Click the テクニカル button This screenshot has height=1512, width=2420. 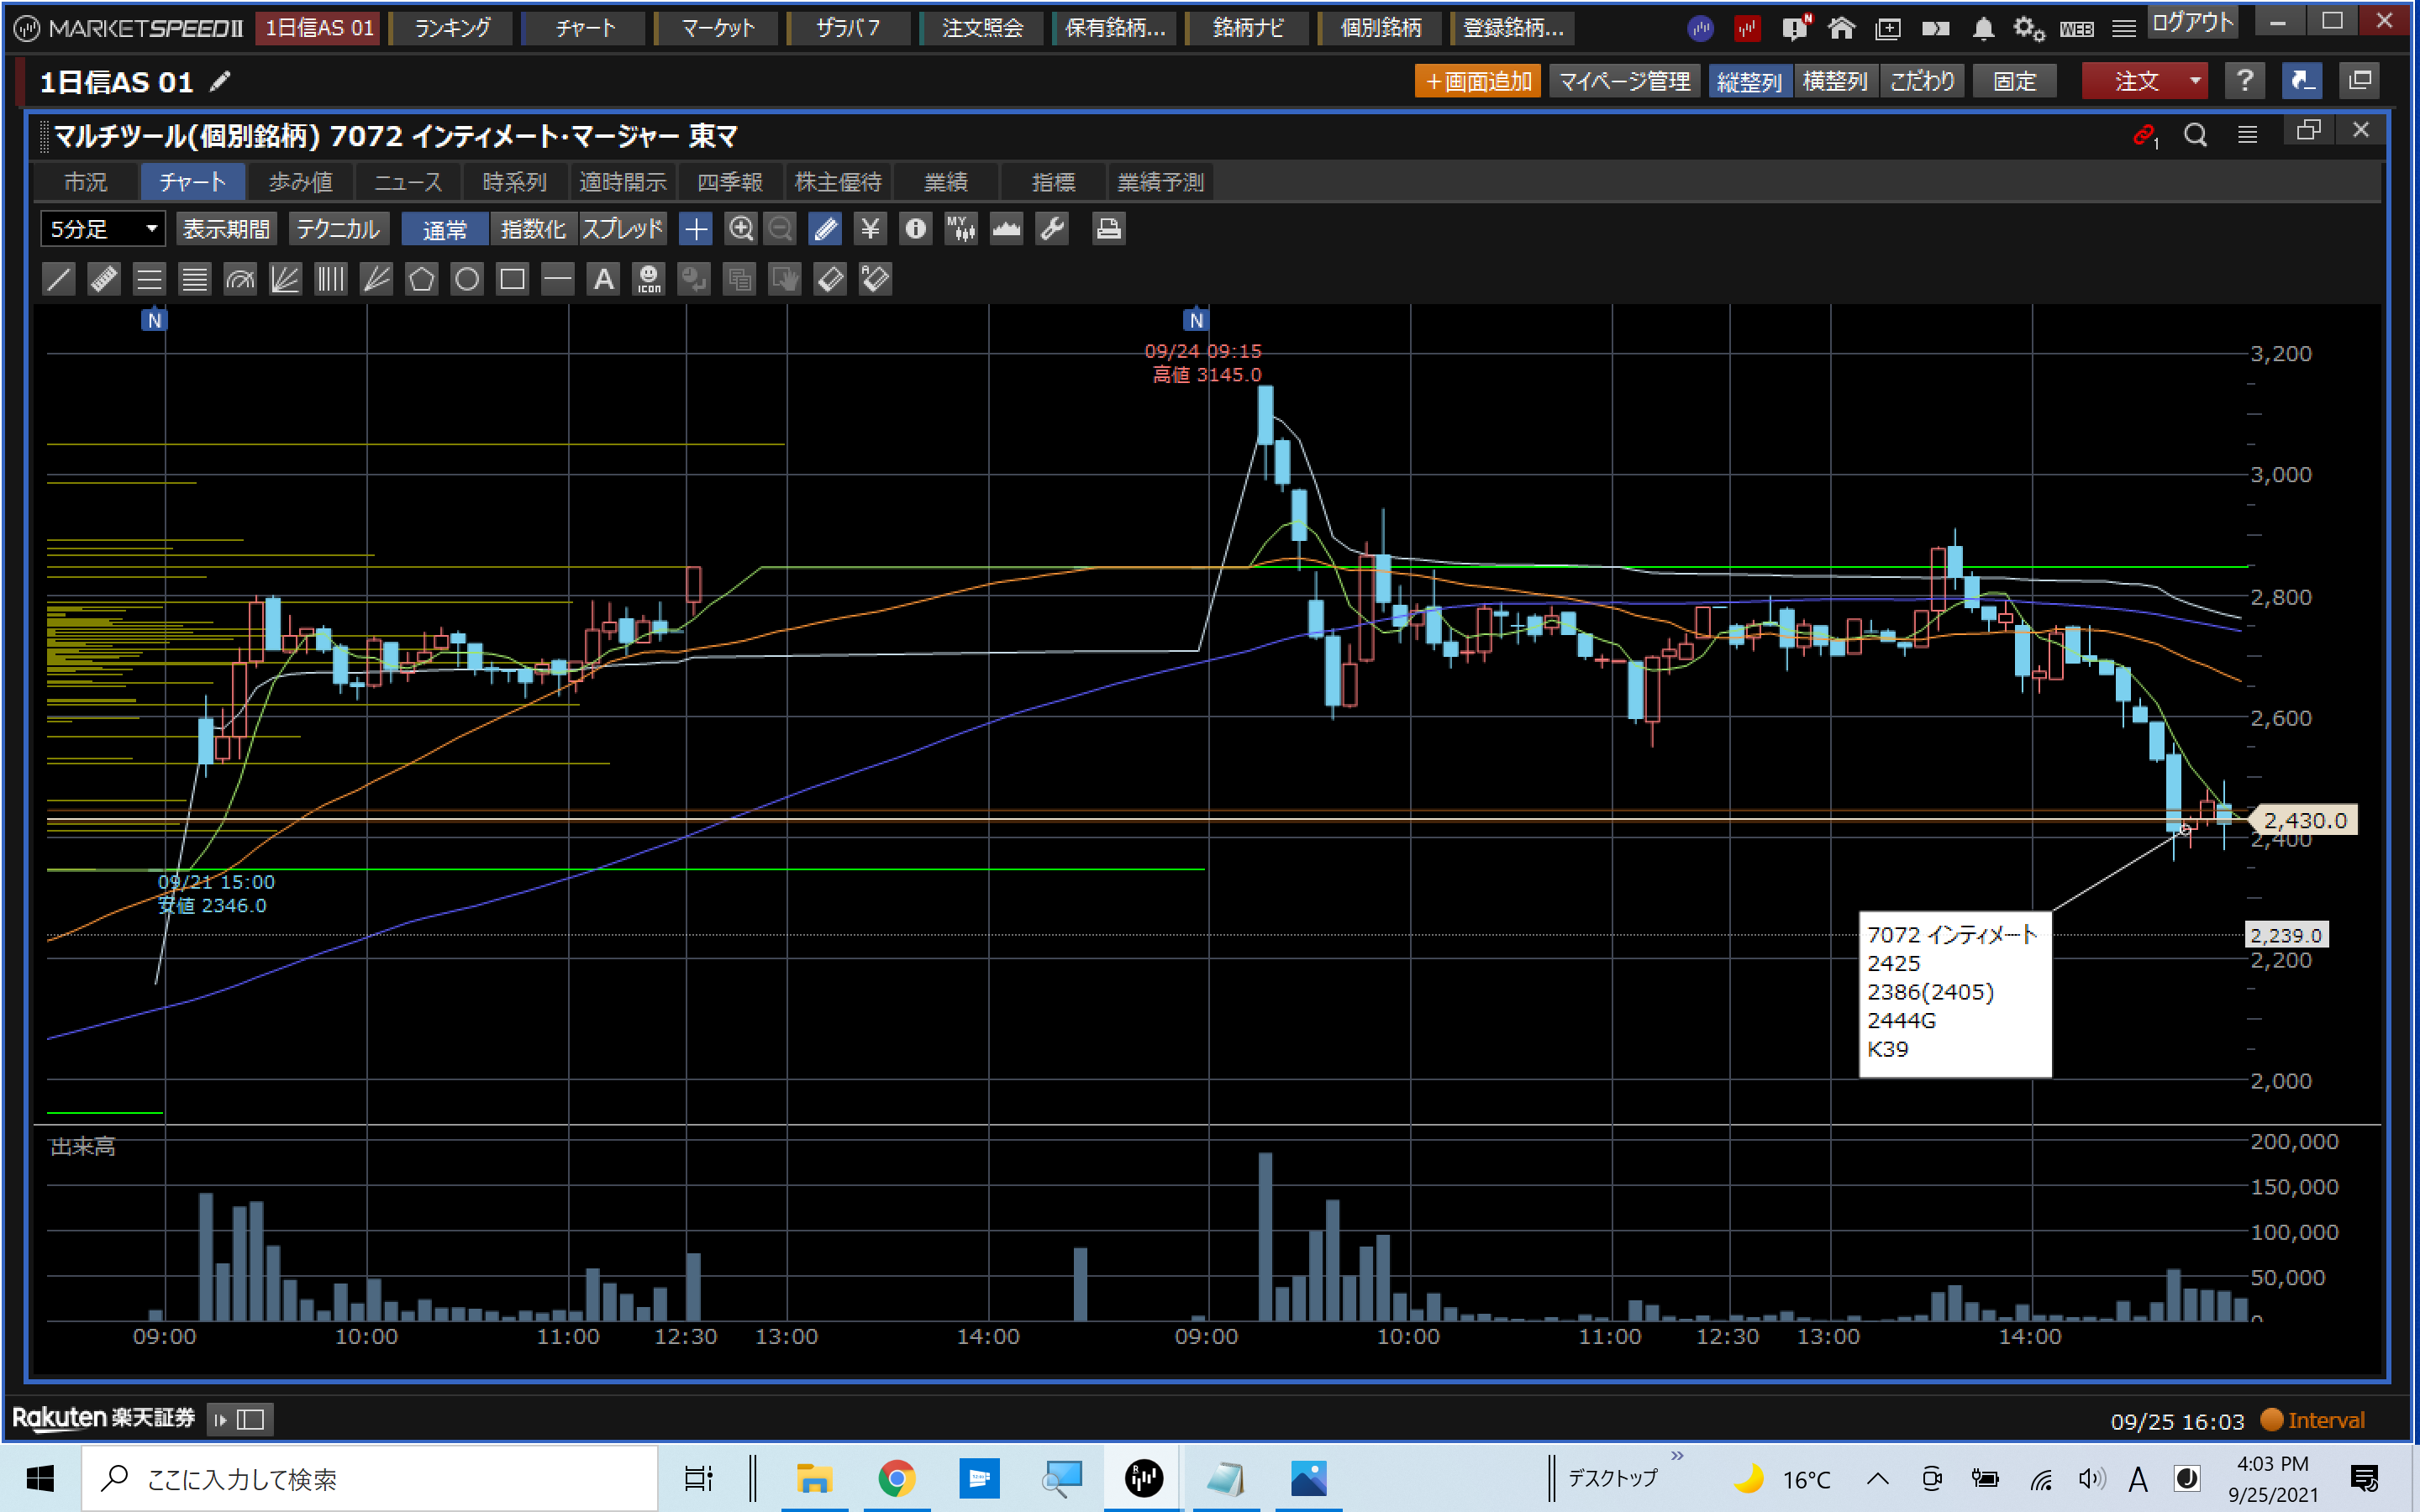point(338,229)
